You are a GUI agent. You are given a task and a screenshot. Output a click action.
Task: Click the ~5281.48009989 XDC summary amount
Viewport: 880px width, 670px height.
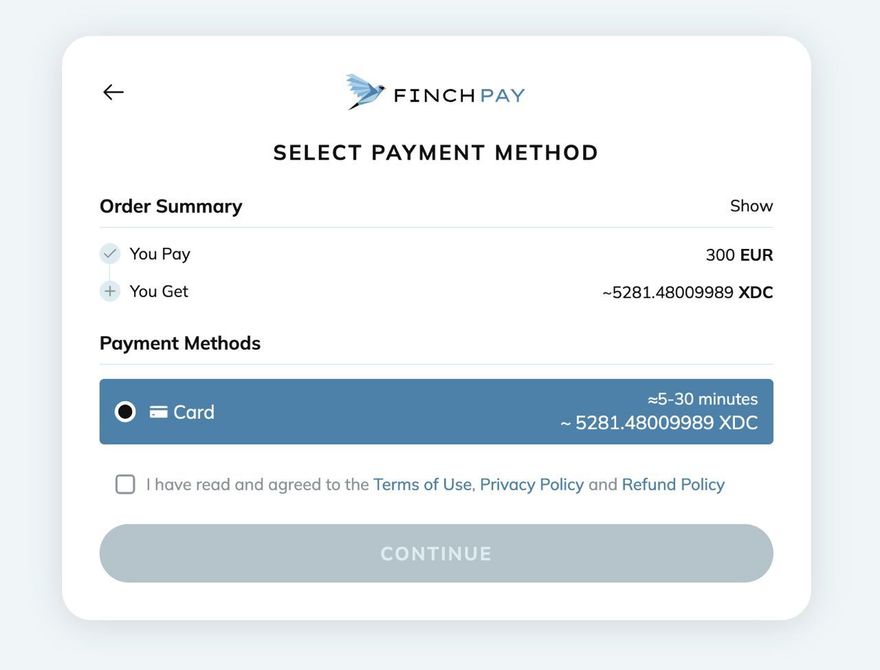[x=687, y=293]
